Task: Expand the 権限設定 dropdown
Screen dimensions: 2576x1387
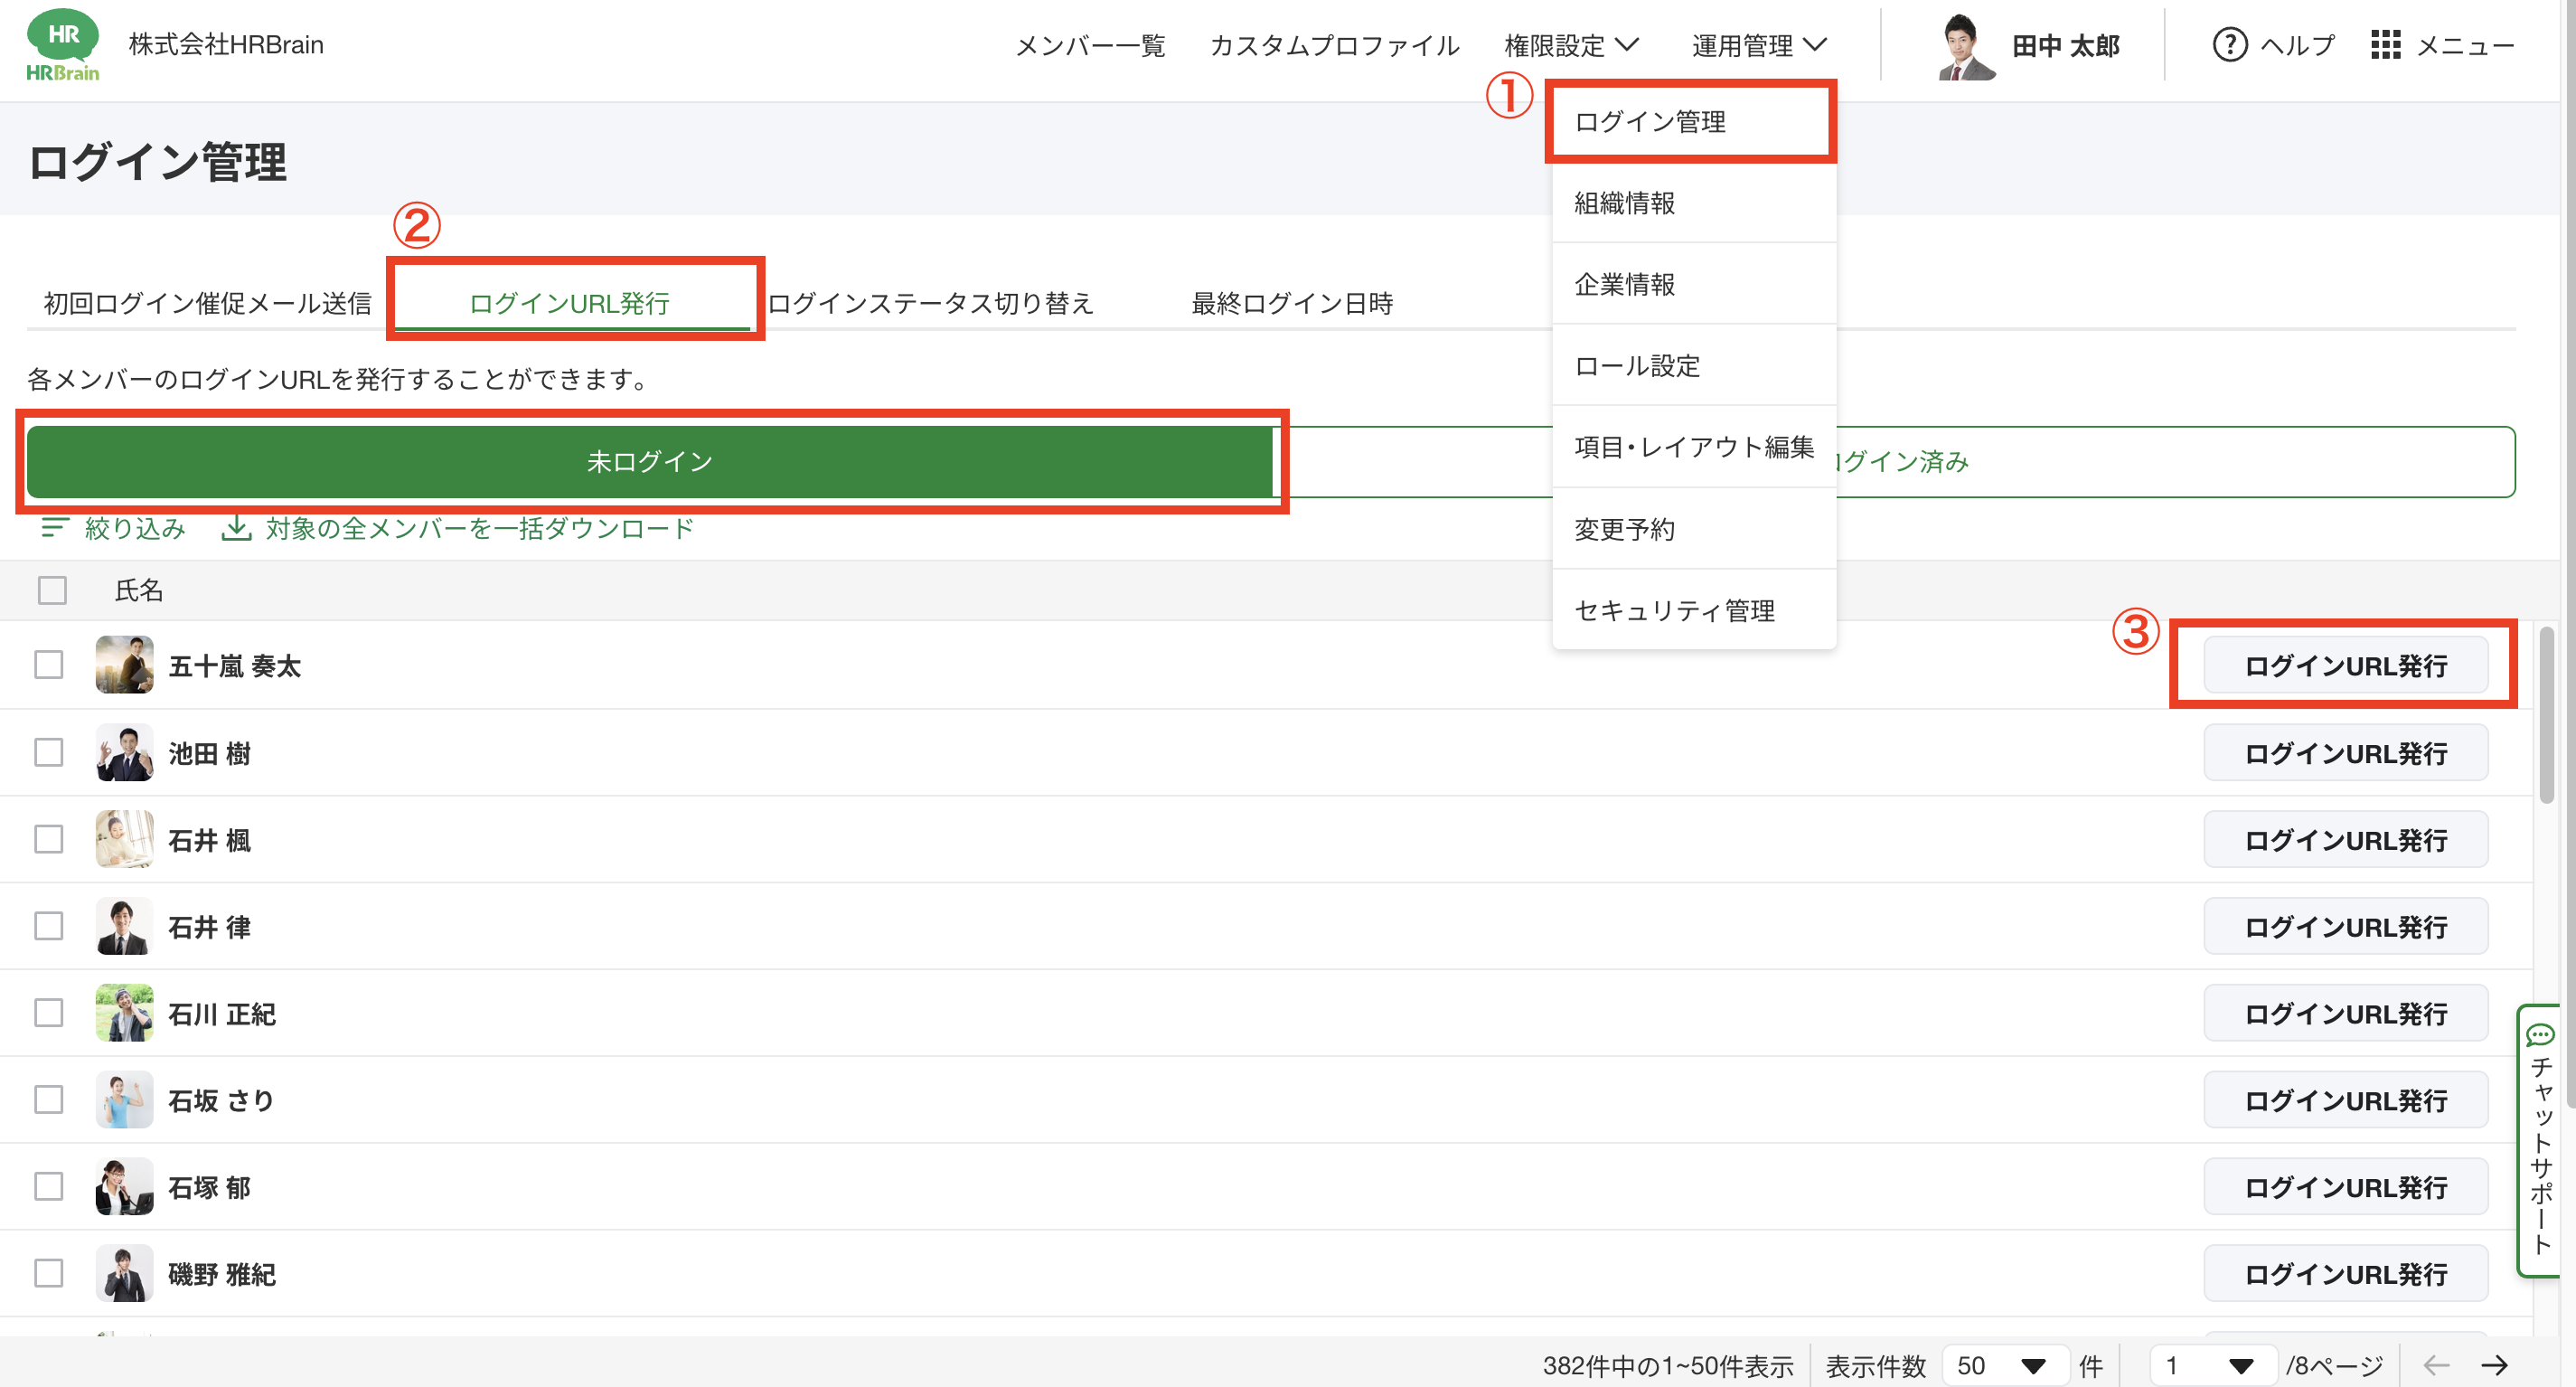Action: pyautogui.click(x=1570, y=45)
